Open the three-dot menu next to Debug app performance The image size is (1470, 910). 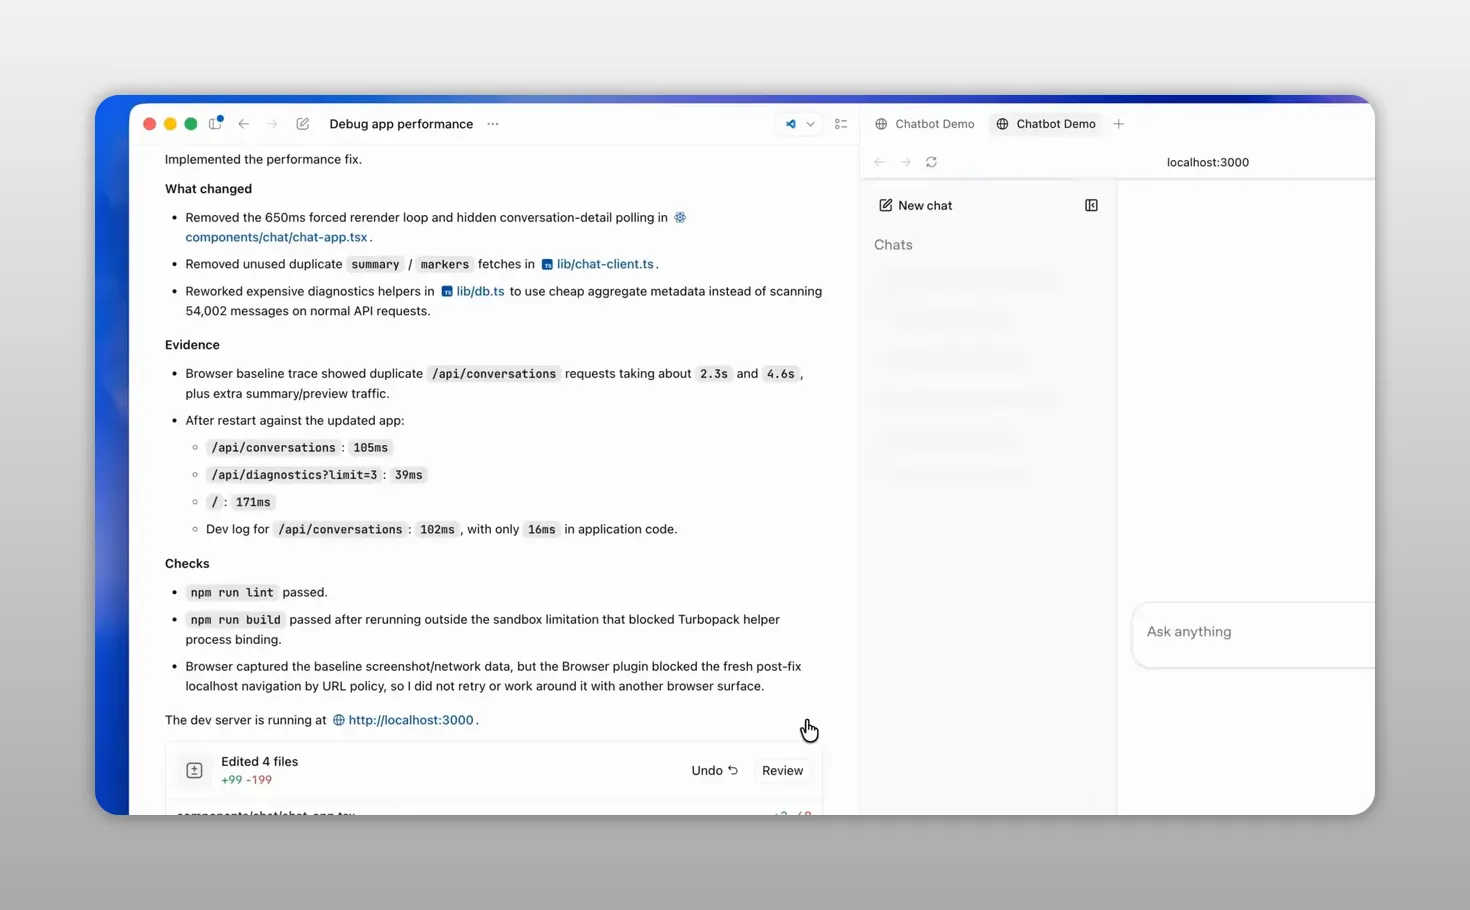point(493,124)
